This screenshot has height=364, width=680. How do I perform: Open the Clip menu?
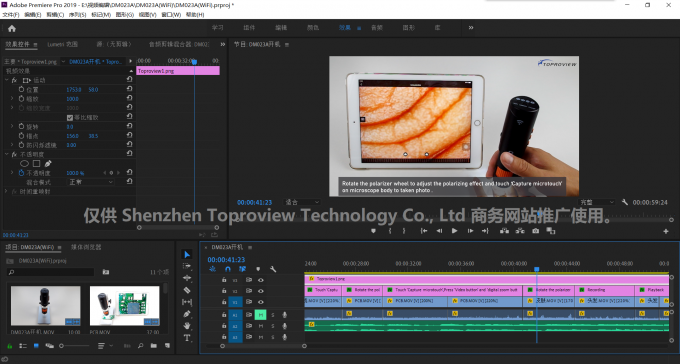55,15
